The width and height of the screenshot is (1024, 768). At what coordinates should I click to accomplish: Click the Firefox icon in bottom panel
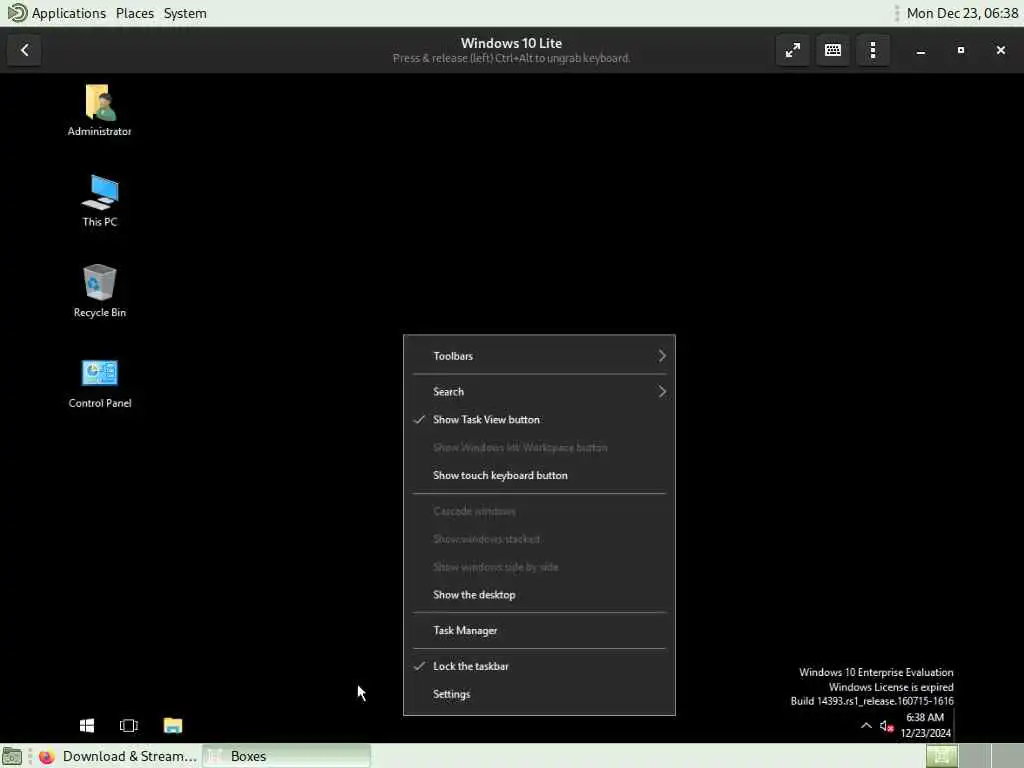click(46, 756)
